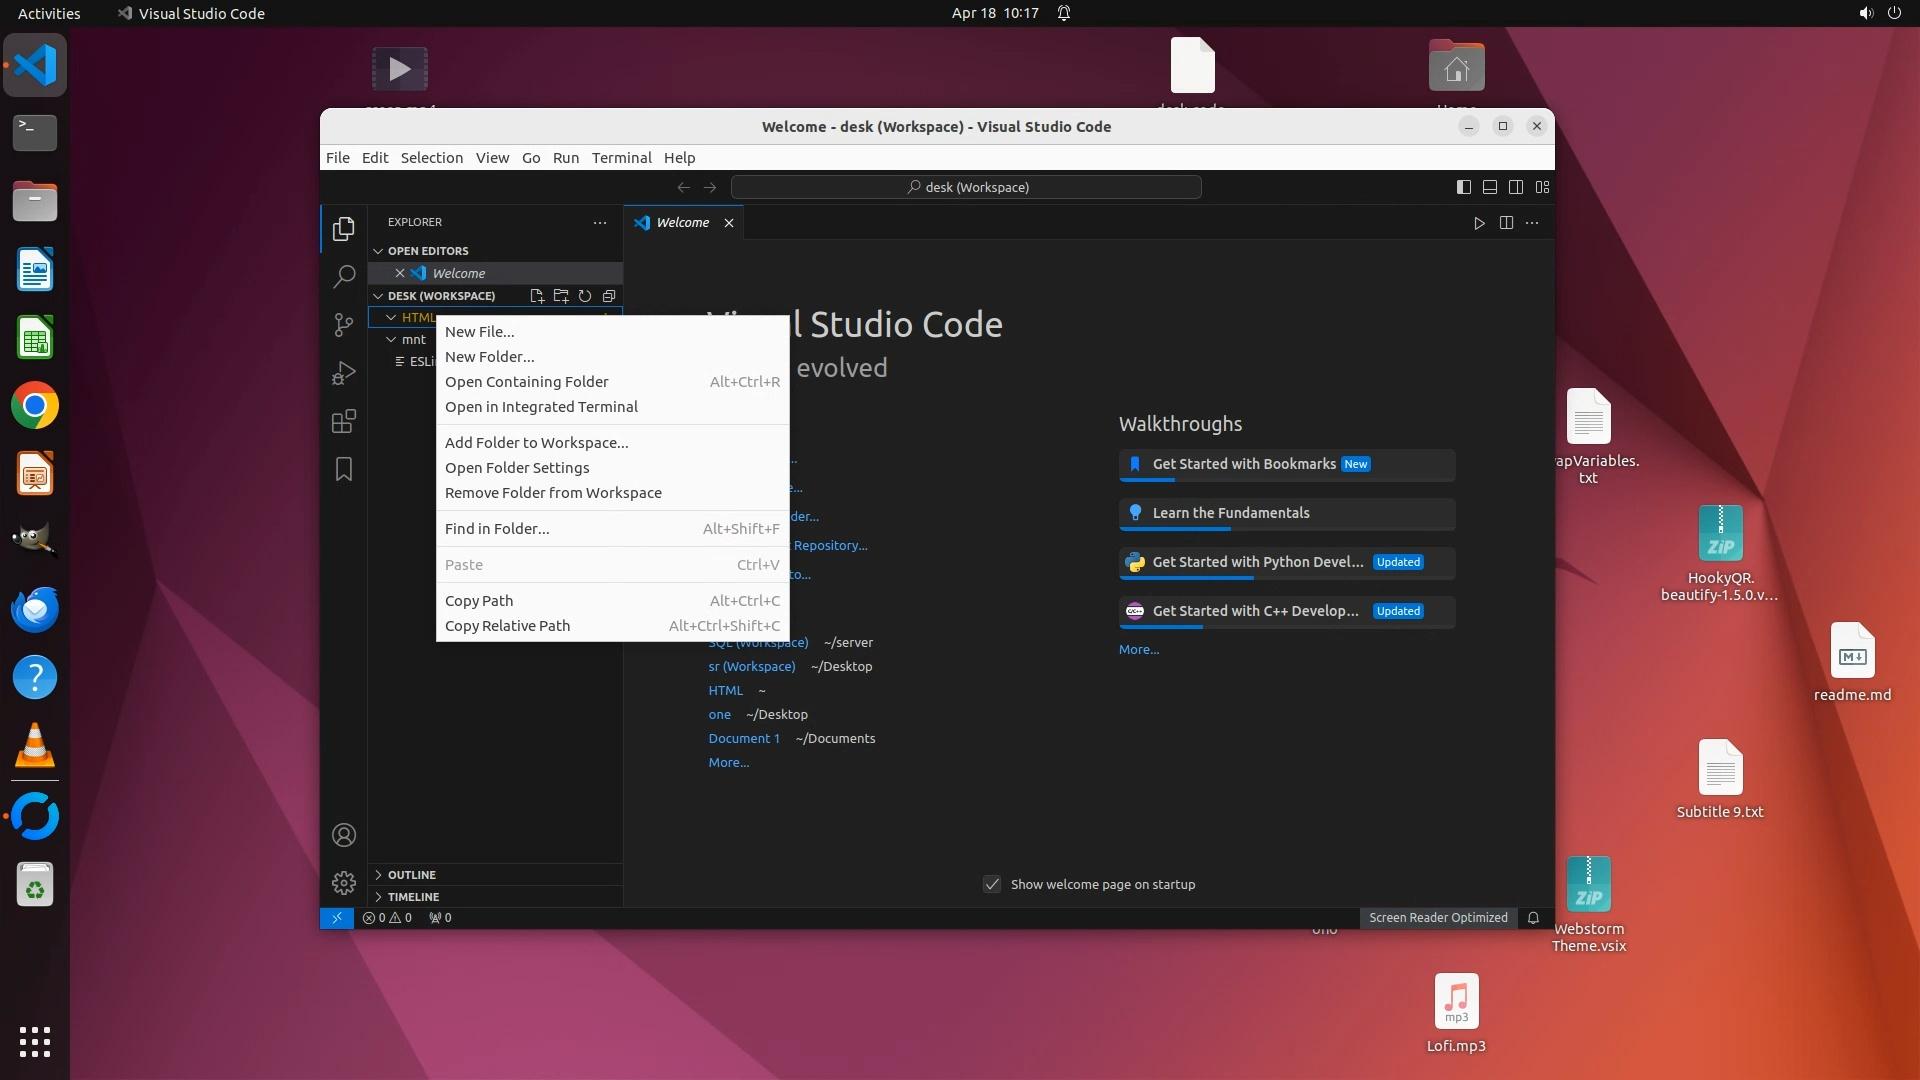Open Learn the Fundamentals walkthrough
Viewport: 1920px width, 1080px height.
point(1230,513)
